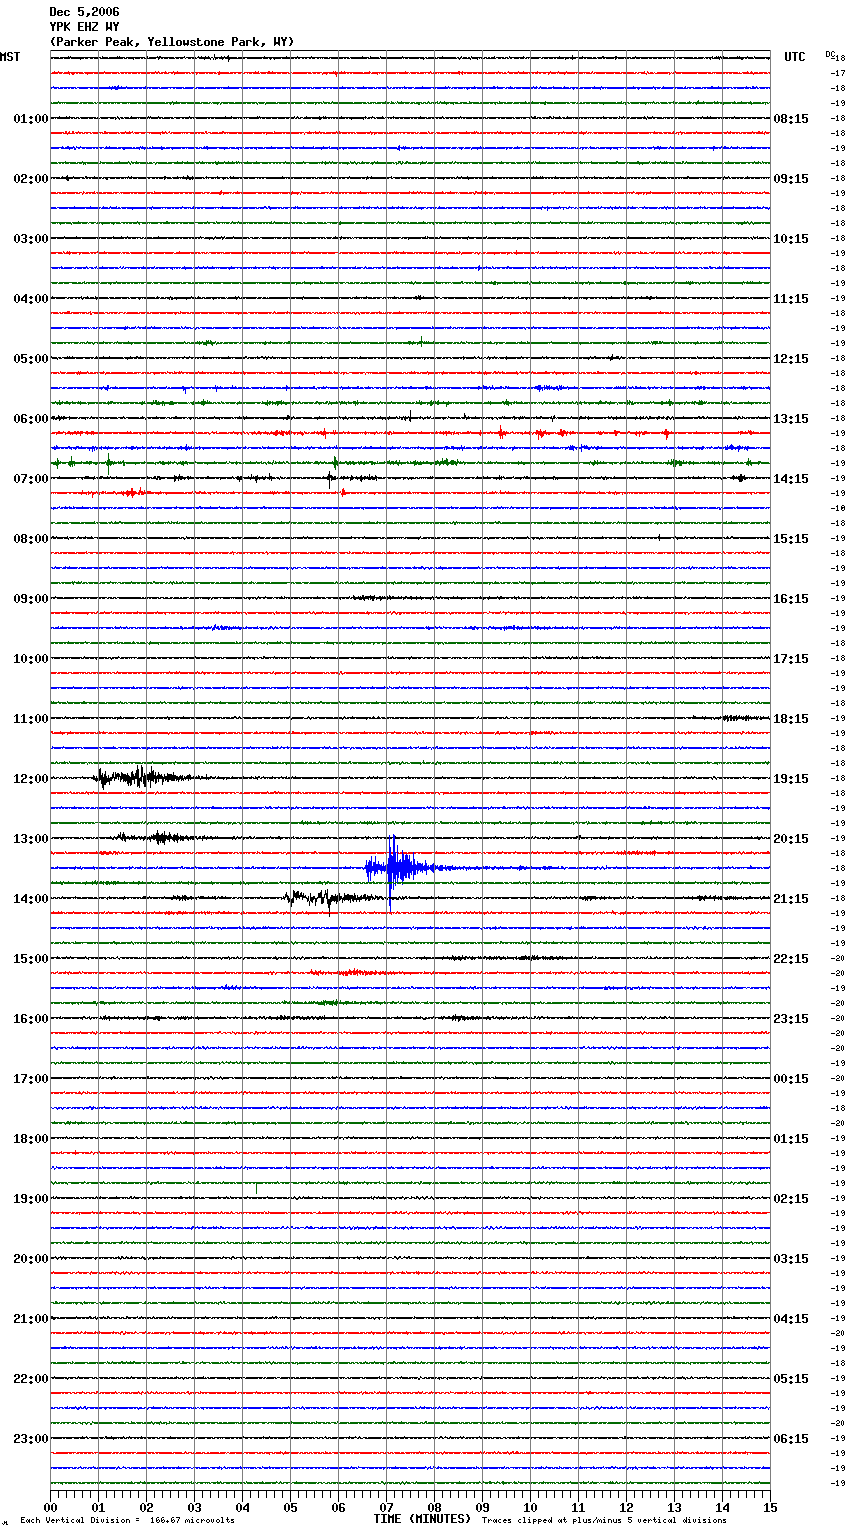The height and width of the screenshot is (1534, 850).
Task: Click the 22:15 UTC time label
Action: [791, 959]
